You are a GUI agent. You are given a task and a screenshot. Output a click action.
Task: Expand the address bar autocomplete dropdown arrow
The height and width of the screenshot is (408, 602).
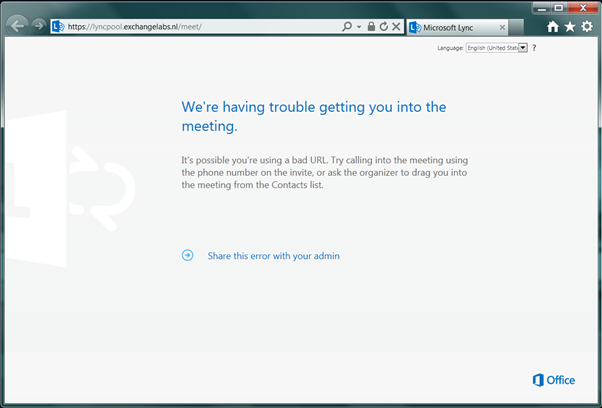coord(359,26)
